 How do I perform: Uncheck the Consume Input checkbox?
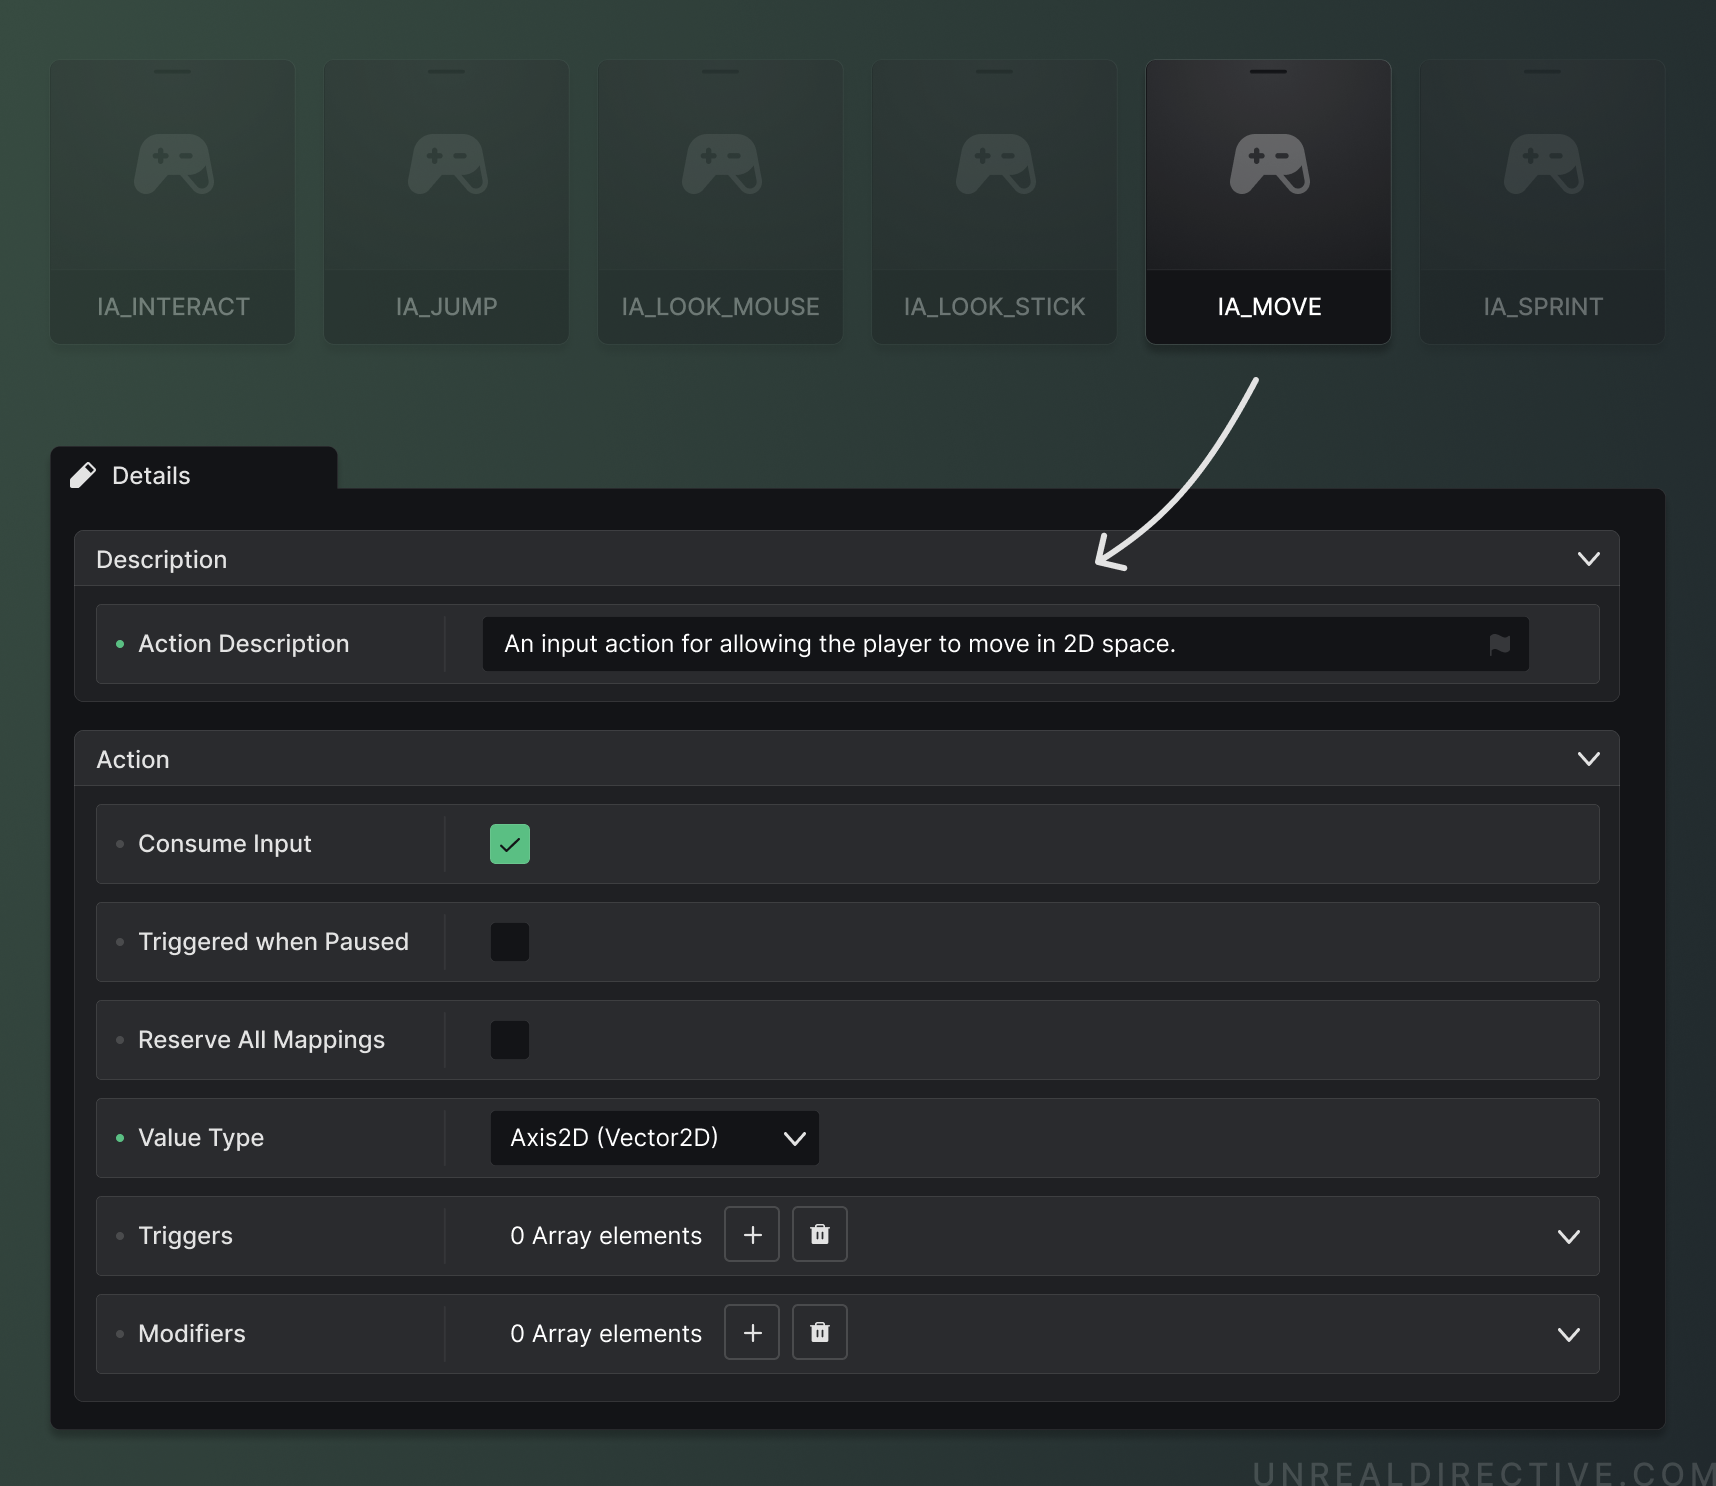tap(510, 843)
